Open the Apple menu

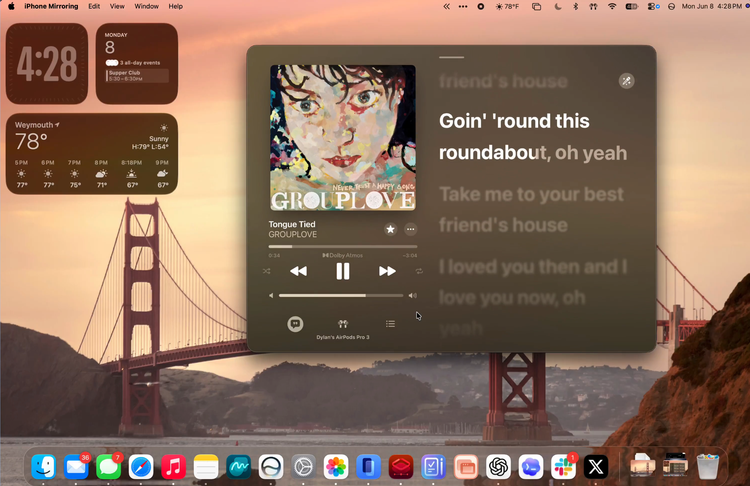tap(11, 6)
